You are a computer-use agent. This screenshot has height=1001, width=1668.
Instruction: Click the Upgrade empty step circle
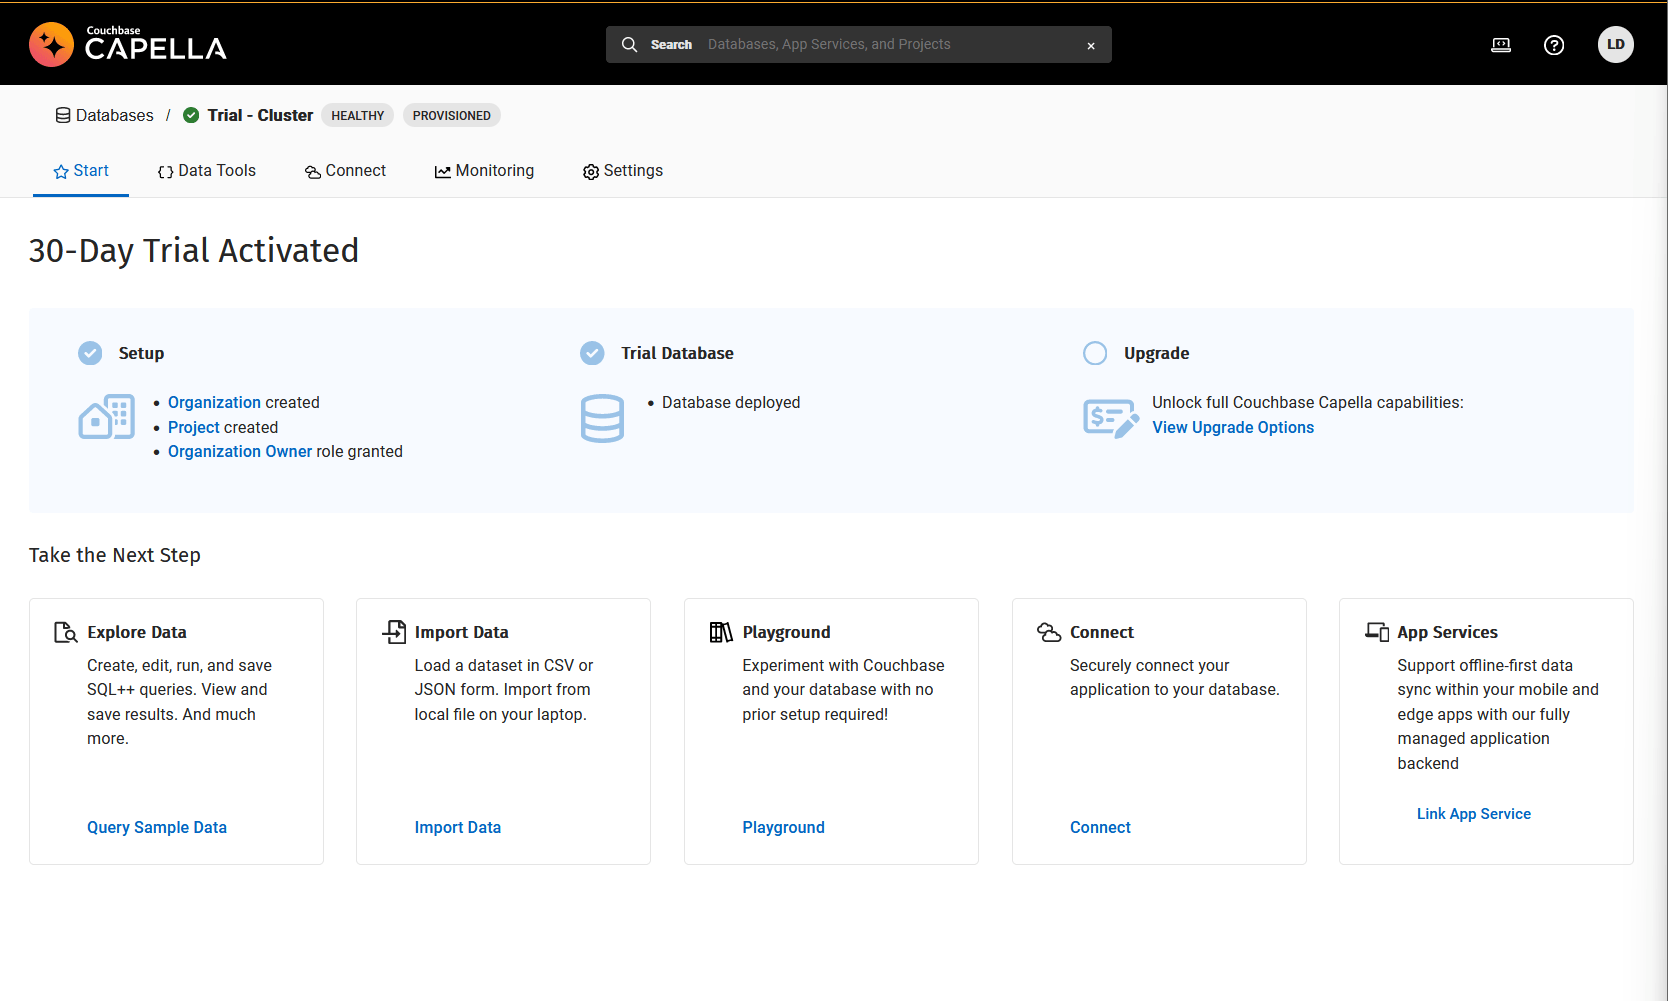[x=1095, y=353]
